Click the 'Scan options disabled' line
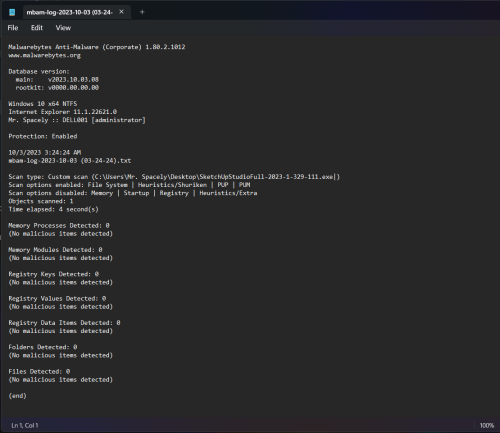 click(133, 193)
